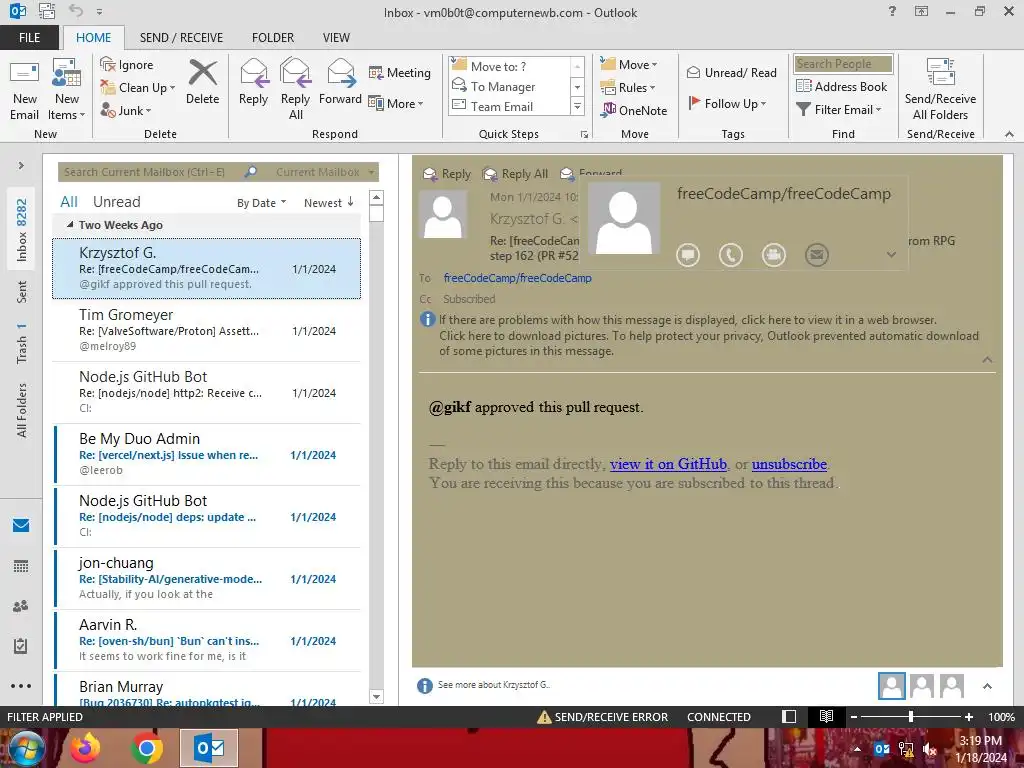
Task: Toggle Newest sort order
Action: click(x=328, y=202)
